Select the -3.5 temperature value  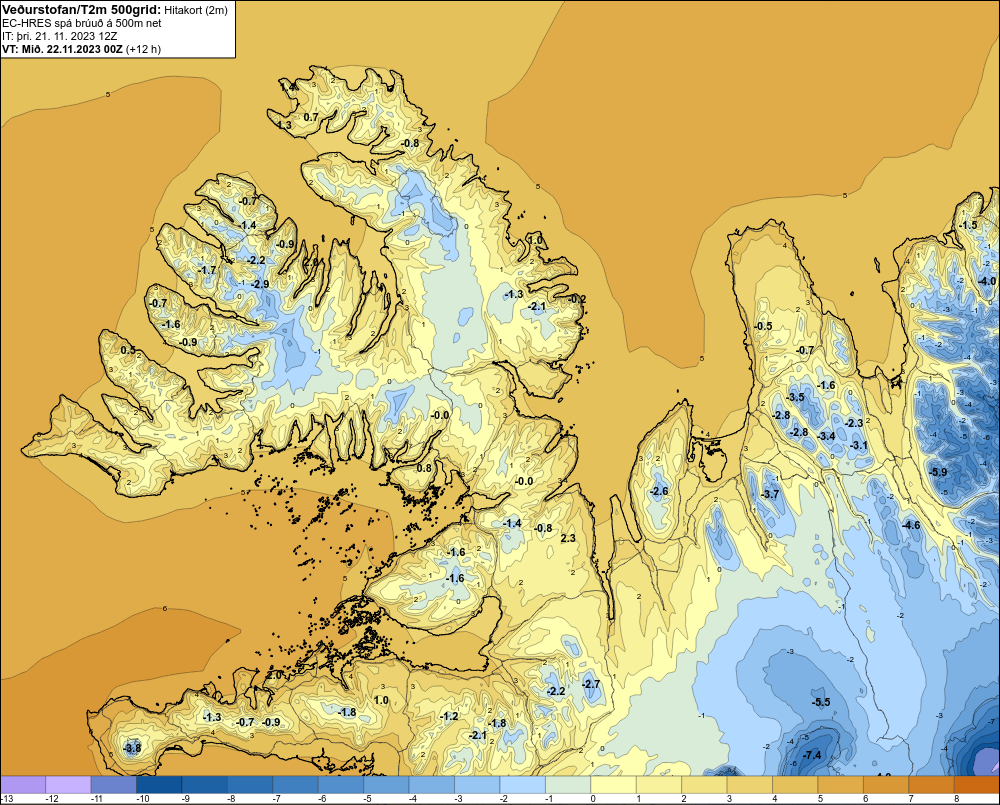tap(795, 397)
